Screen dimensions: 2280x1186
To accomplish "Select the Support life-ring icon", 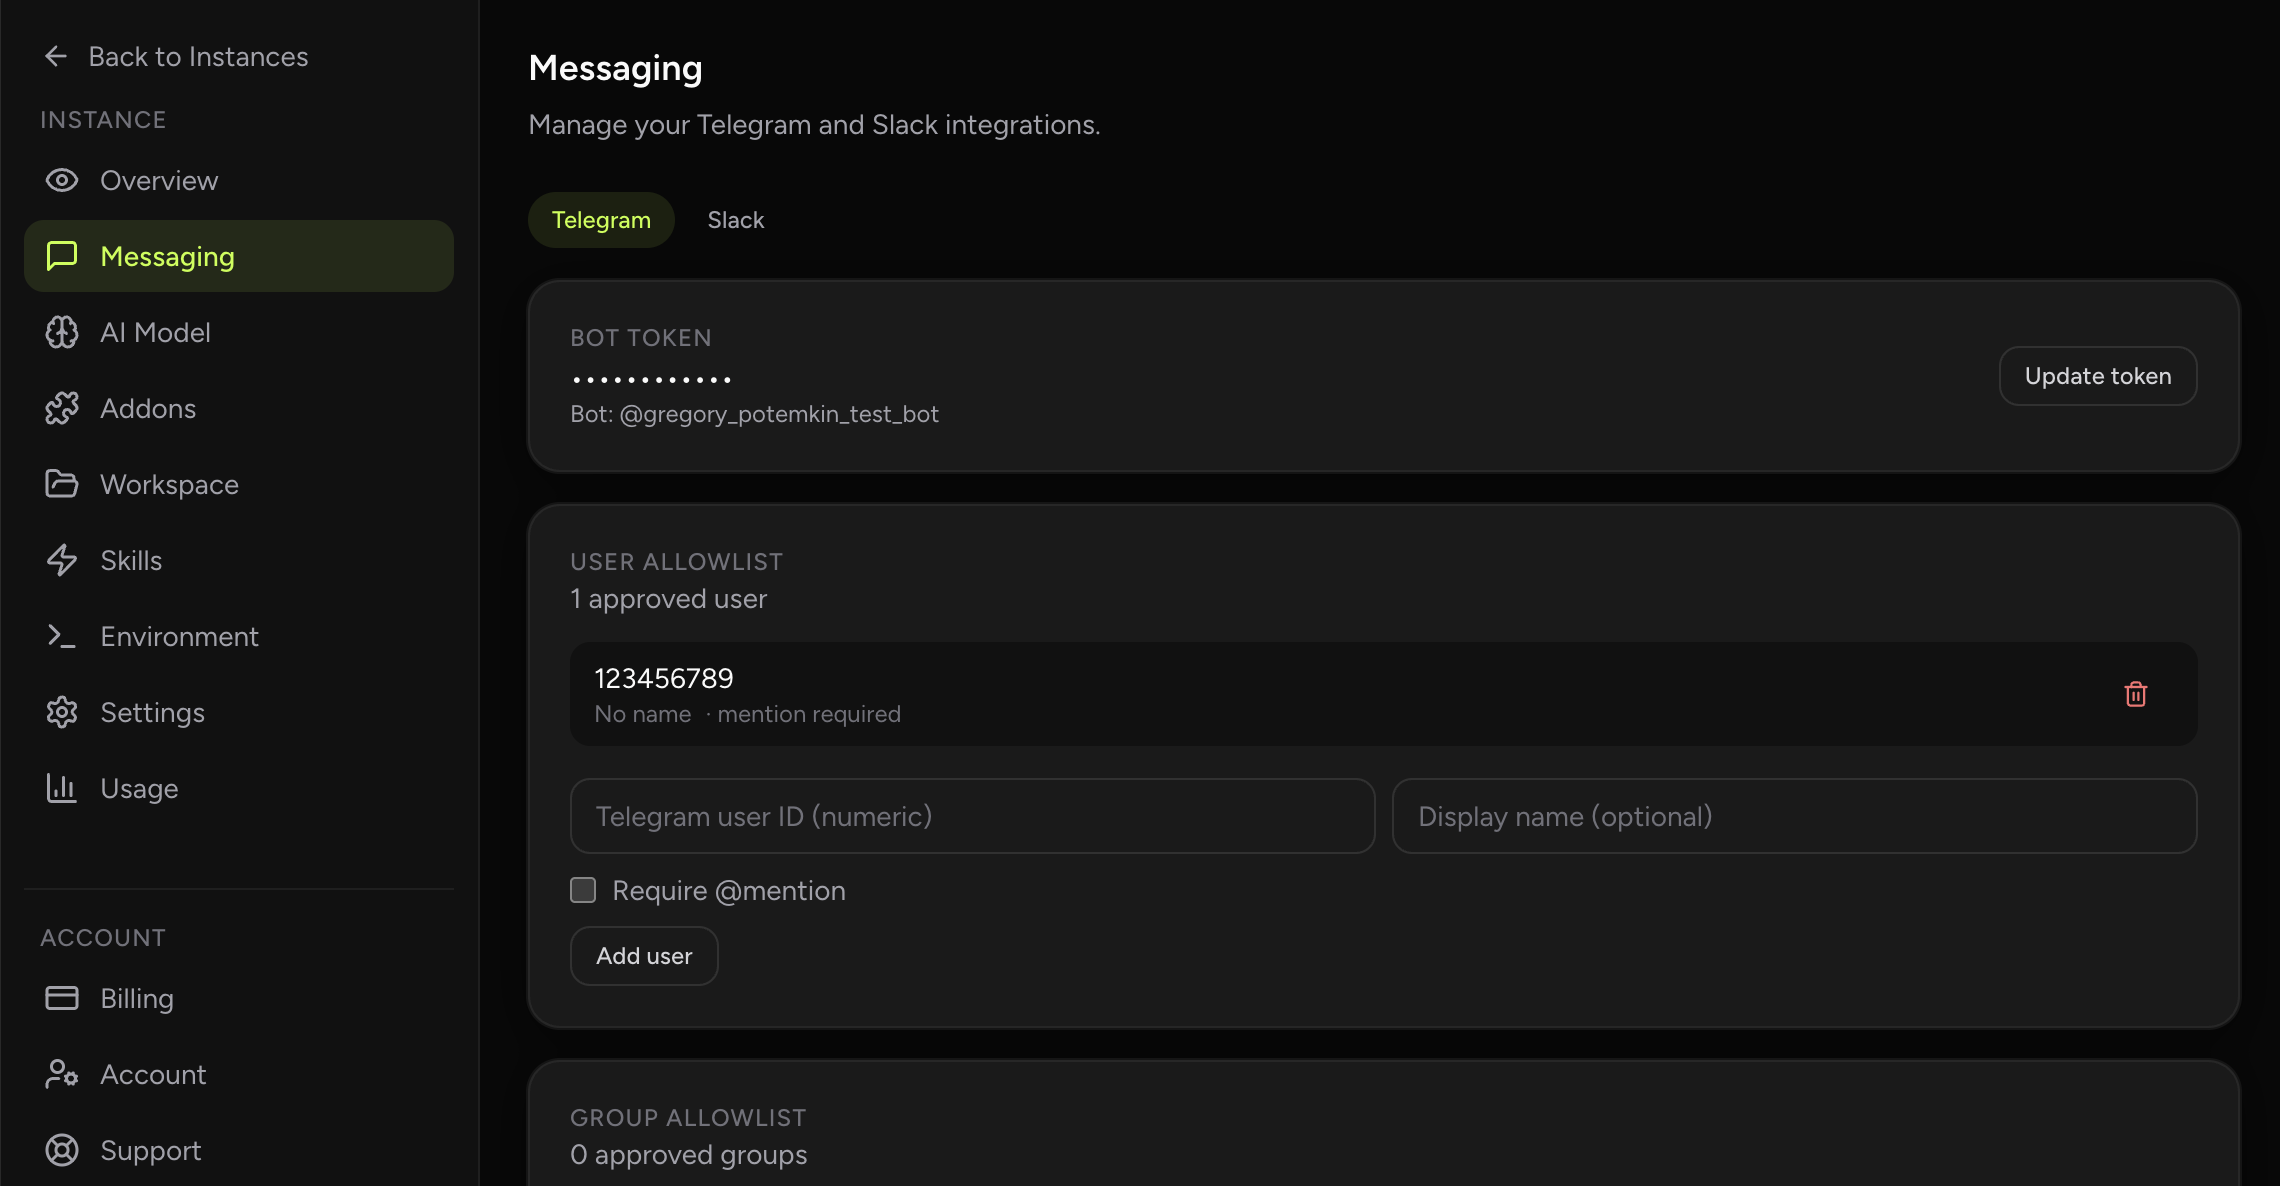I will coord(62,1150).
